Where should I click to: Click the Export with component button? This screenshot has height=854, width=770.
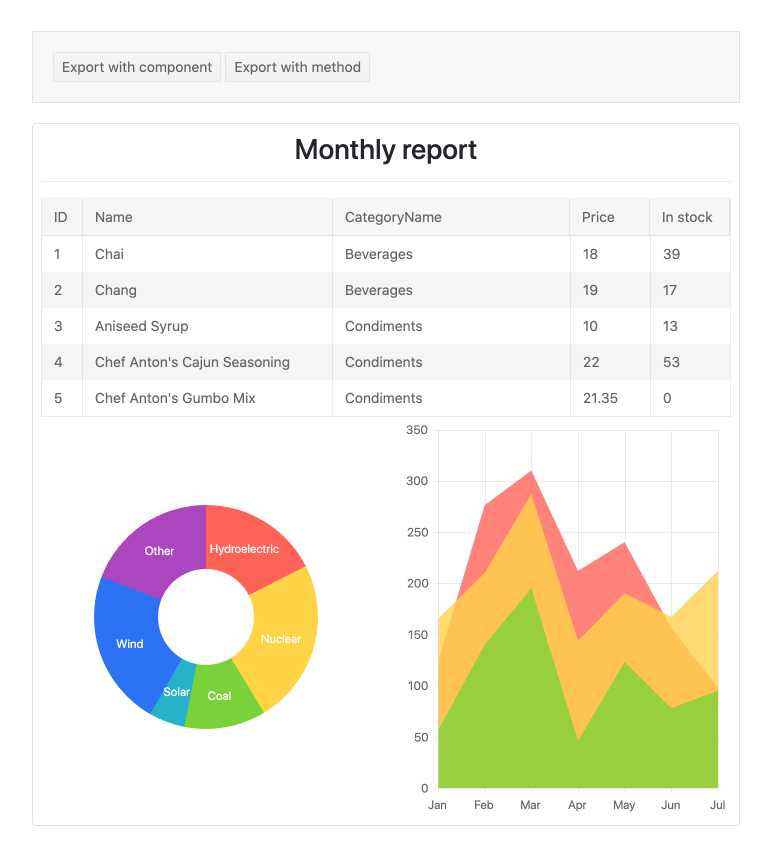pyautogui.click(x=137, y=67)
